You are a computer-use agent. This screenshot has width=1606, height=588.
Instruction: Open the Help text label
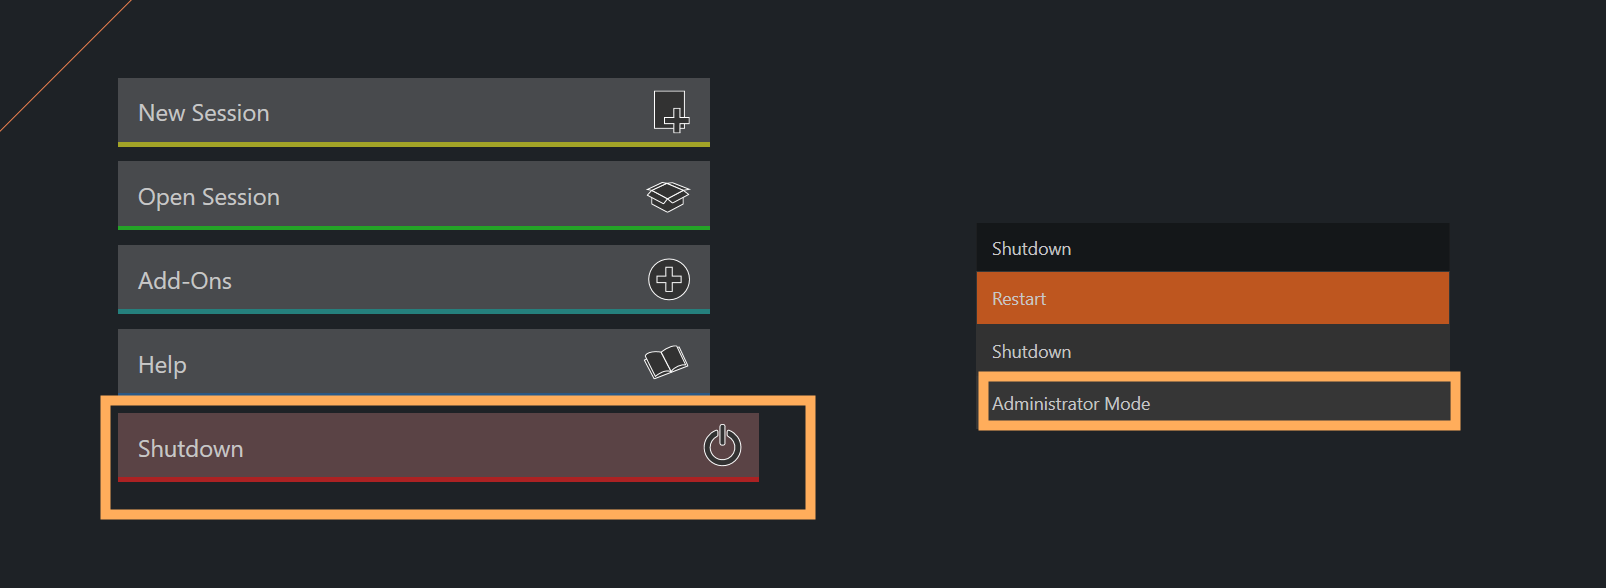click(x=162, y=365)
